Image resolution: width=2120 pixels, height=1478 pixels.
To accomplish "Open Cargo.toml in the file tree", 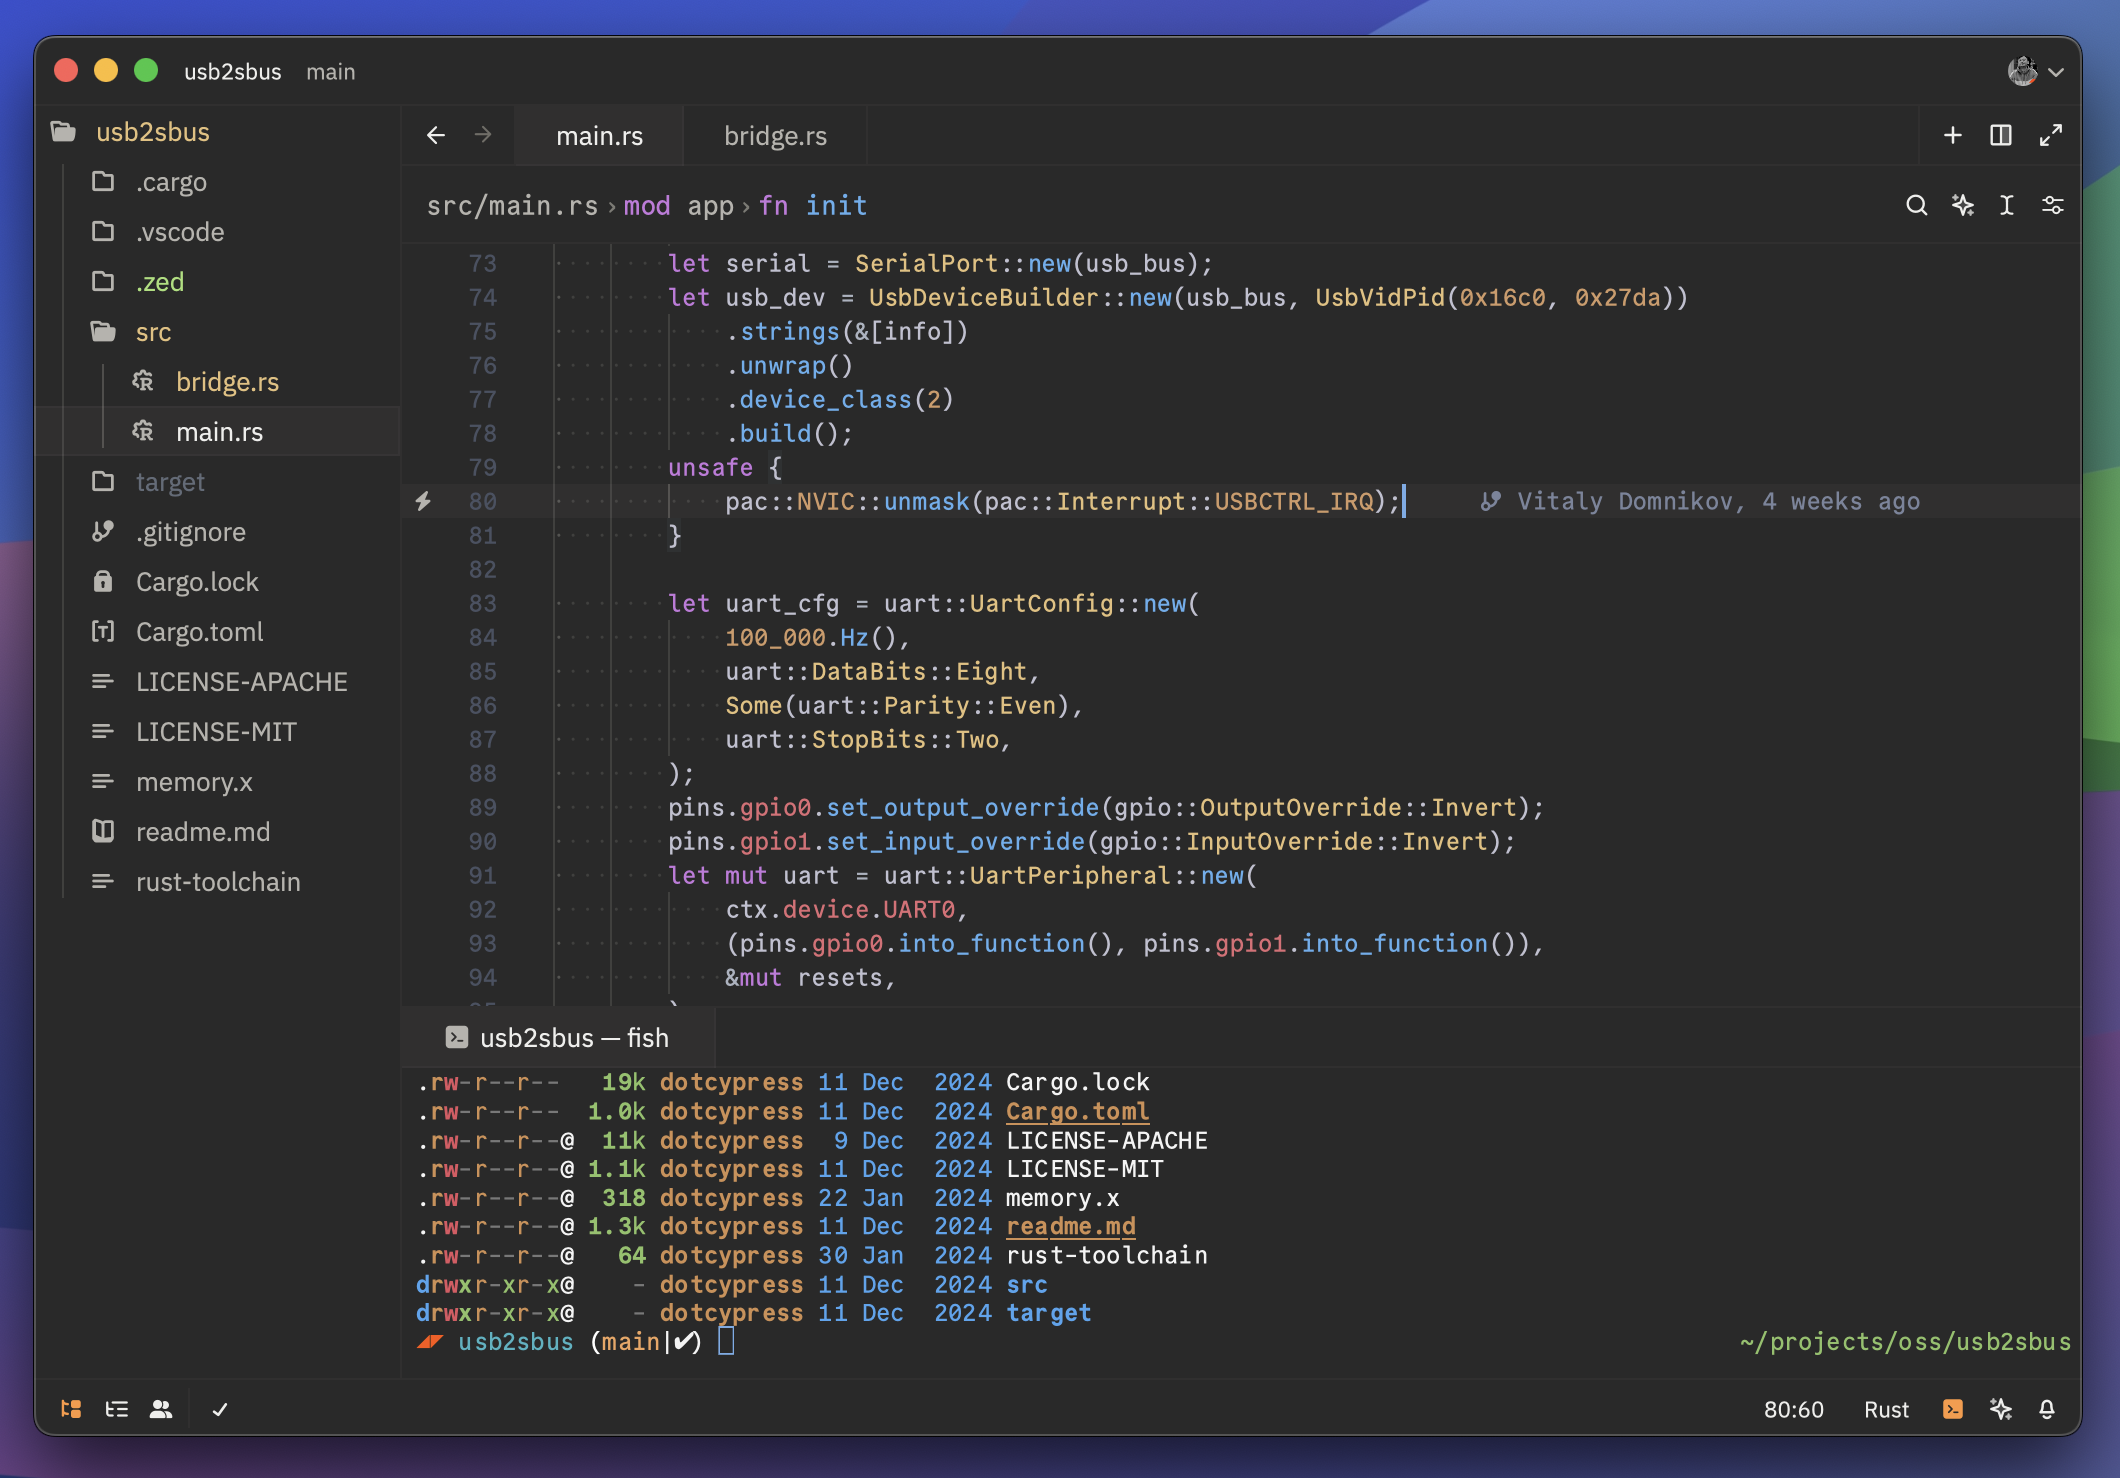I will click(x=218, y=632).
